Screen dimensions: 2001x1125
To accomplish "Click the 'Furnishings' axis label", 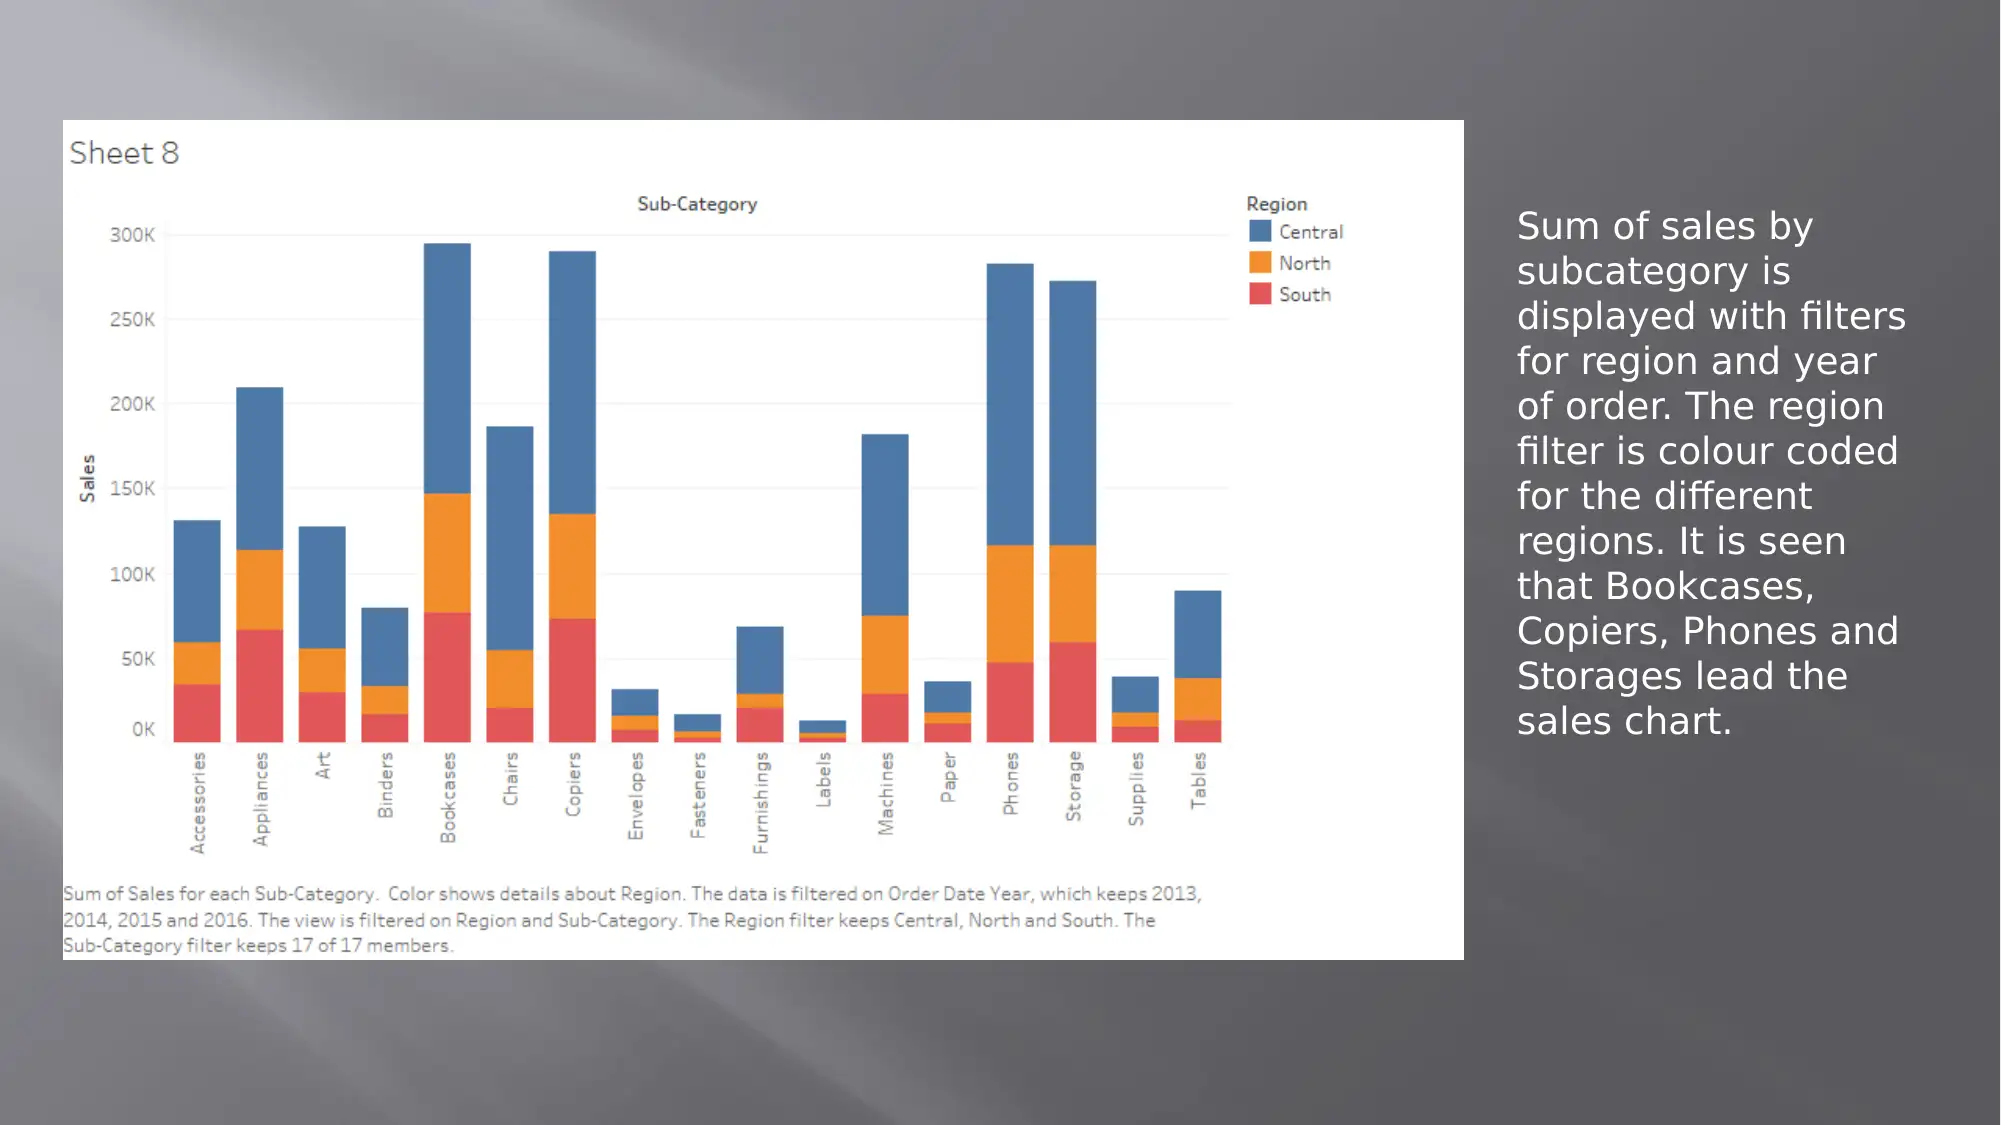I will pos(761,803).
